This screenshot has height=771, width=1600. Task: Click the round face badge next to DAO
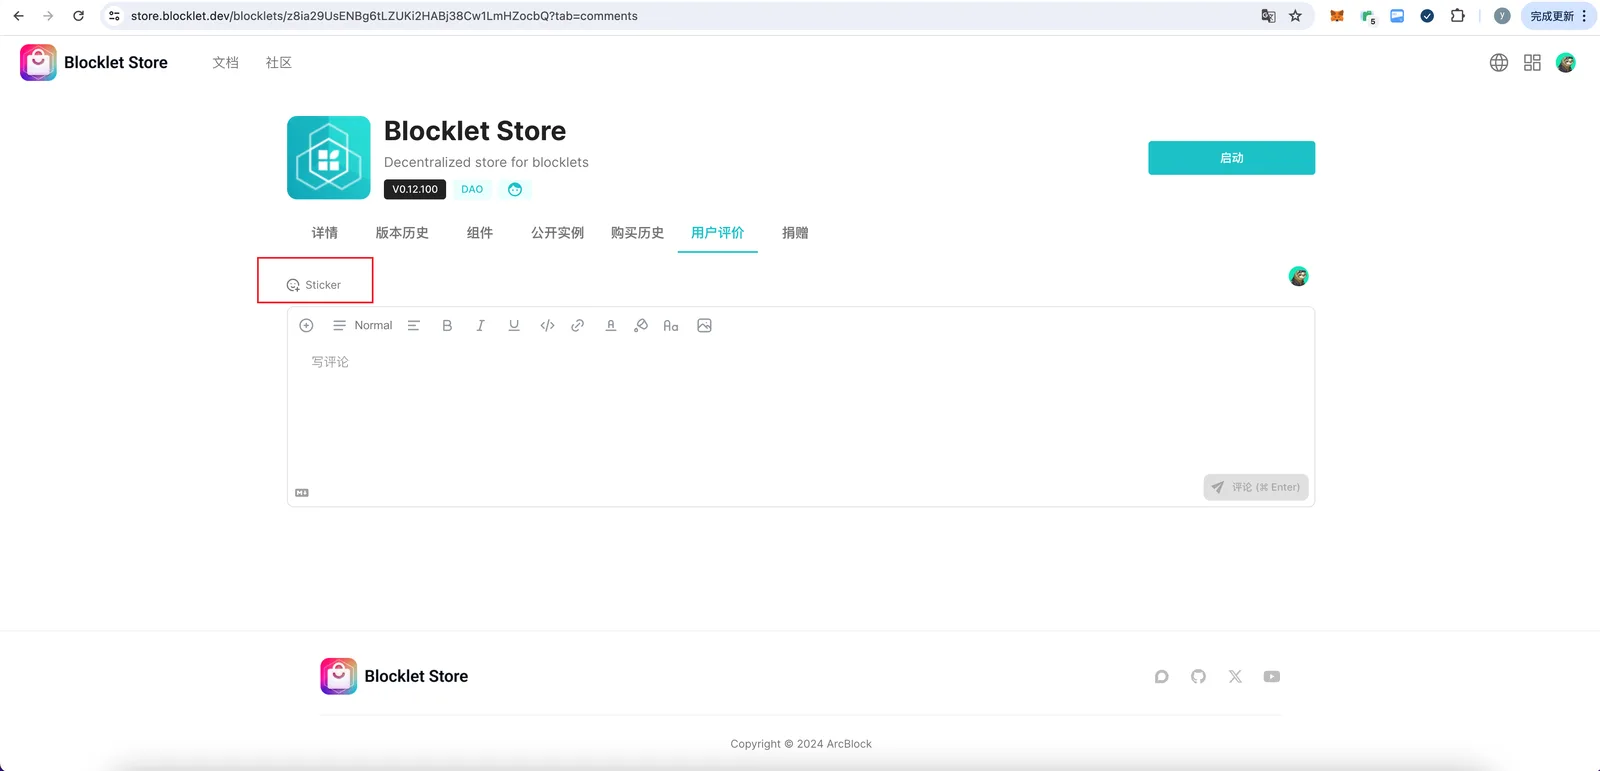(515, 189)
